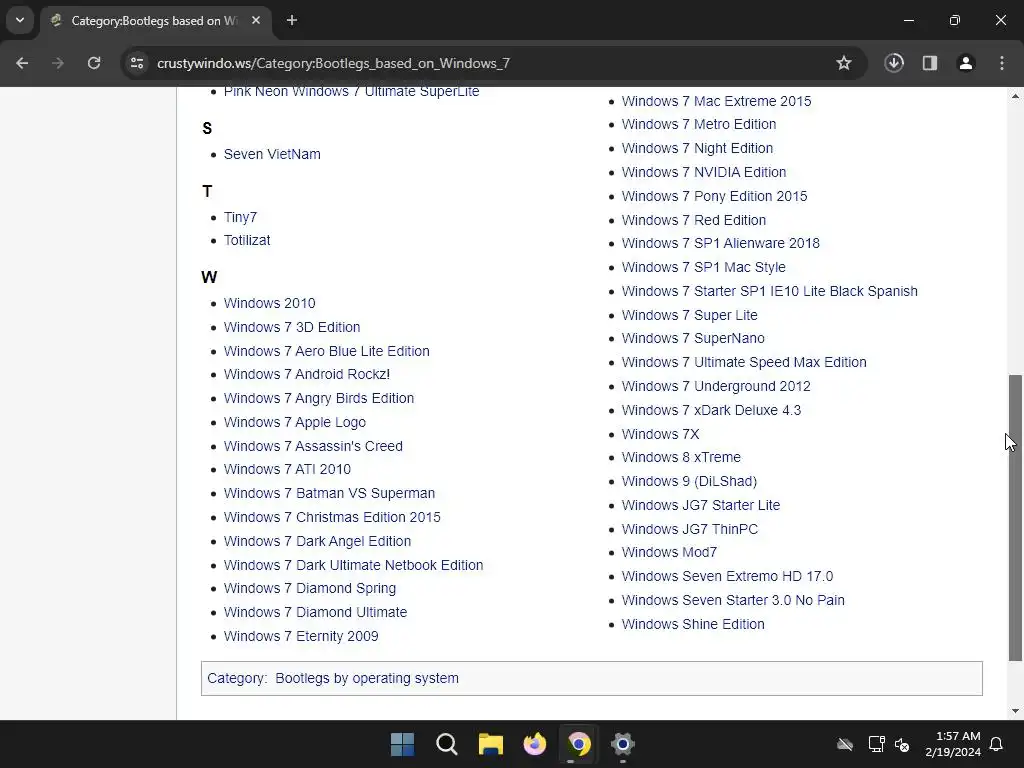Screen dimensions: 1024x768
Task: Open Windows Shine Edition link
Action: pyautogui.click(x=693, y=624)
